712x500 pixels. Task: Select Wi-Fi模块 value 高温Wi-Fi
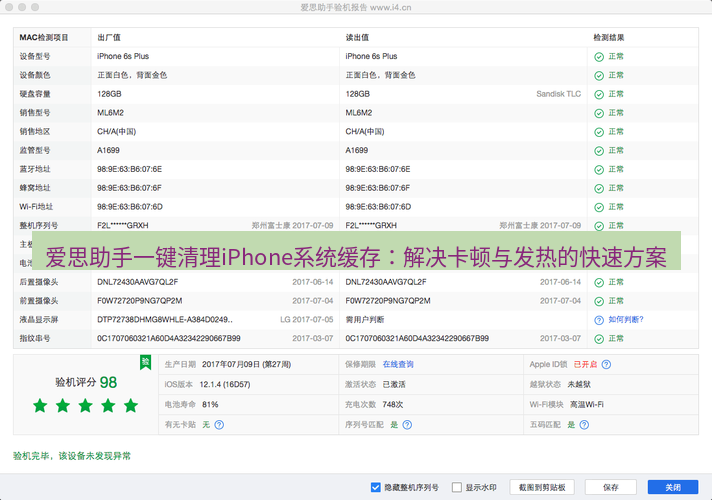(587, 405)
